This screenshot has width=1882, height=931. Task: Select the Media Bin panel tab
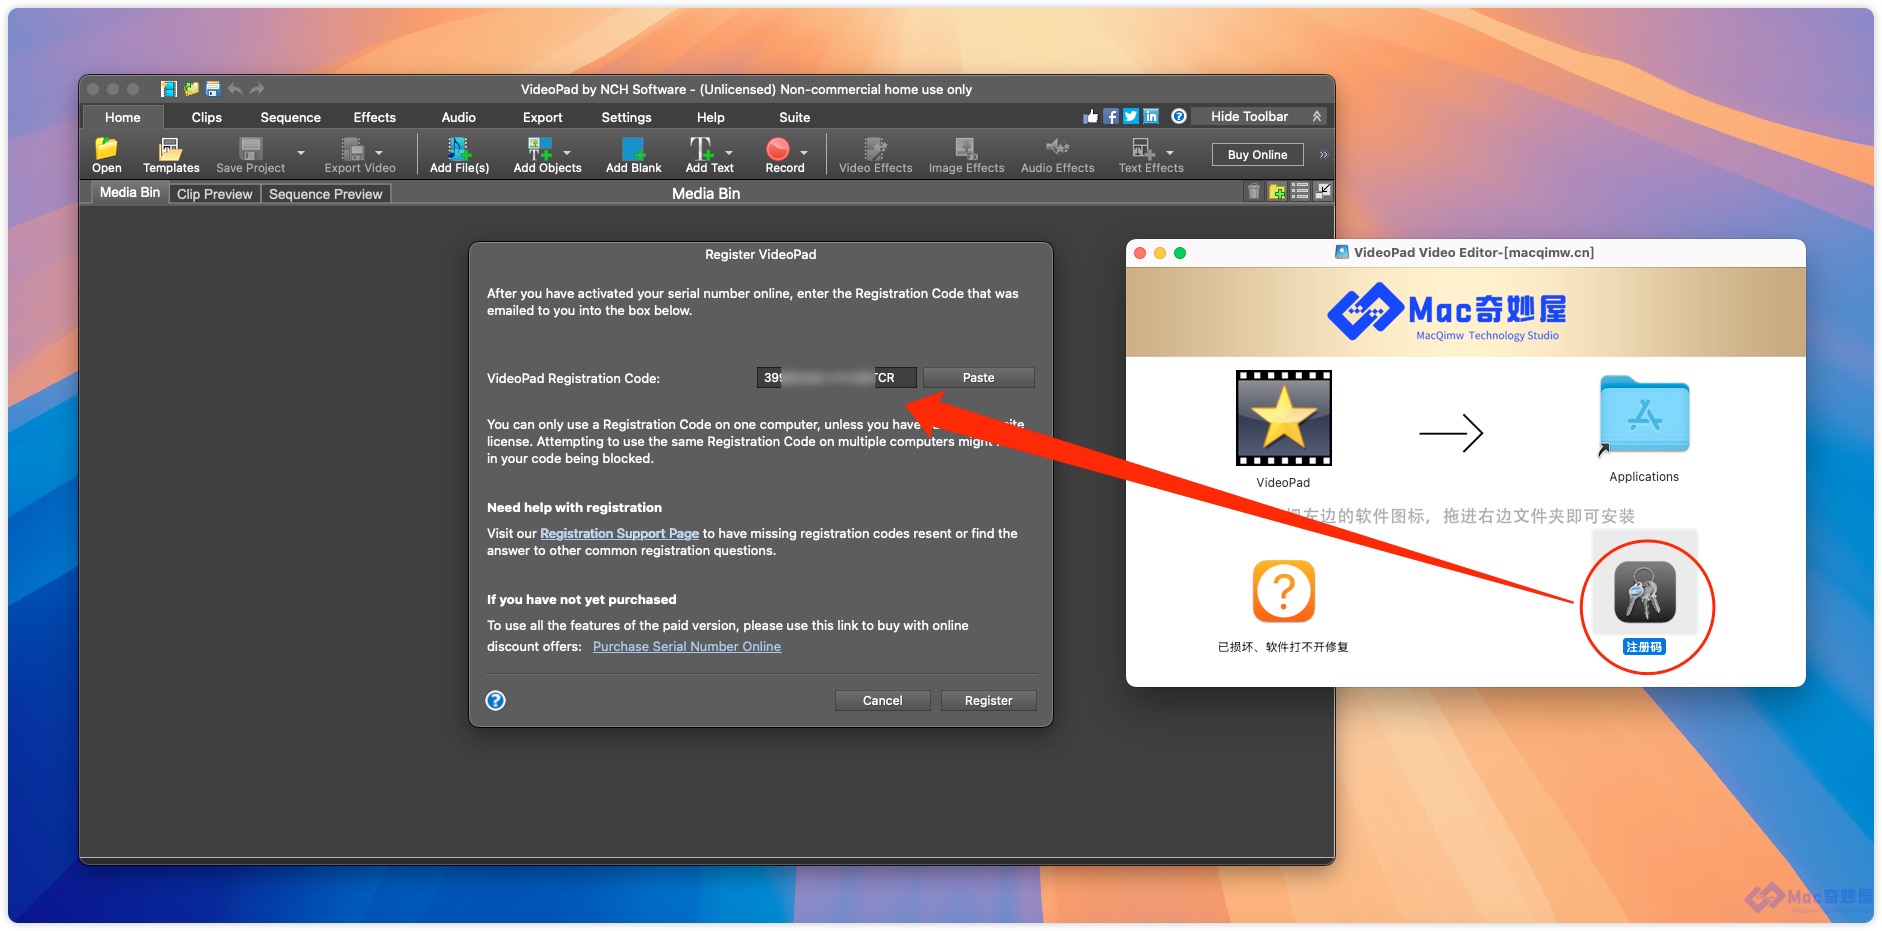130,192
